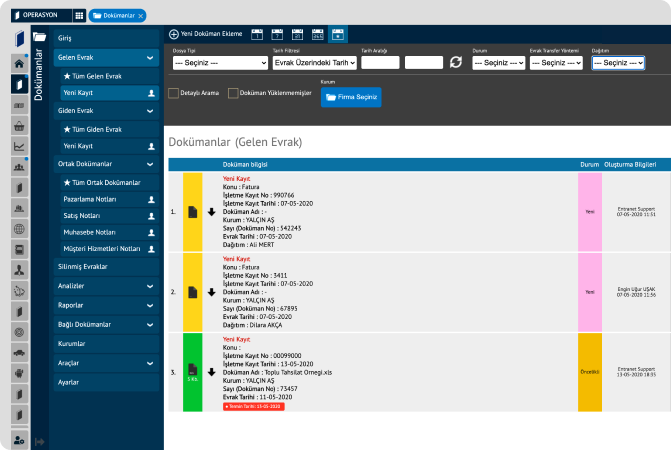Open Satış Notları in the sidebar
The width and height of the screenshot is (671, 450).
click(109, 216)
